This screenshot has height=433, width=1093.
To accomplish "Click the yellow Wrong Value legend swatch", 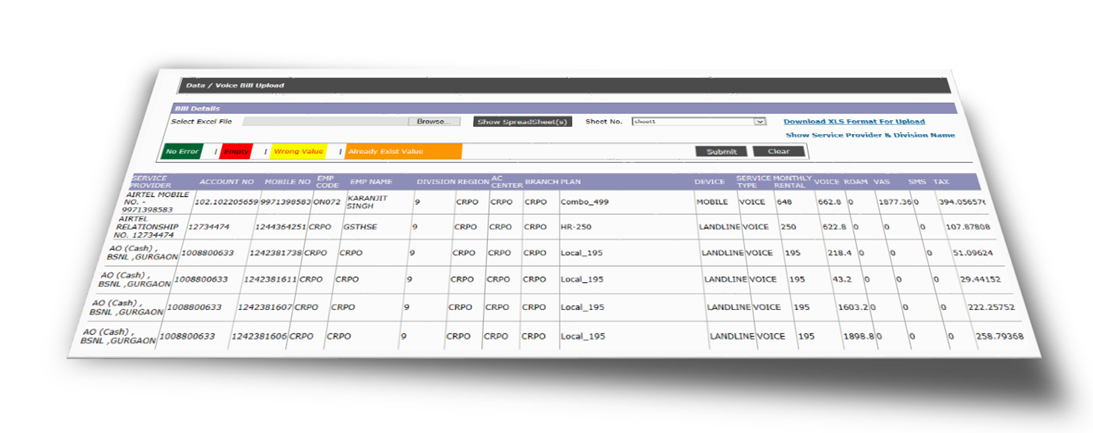I will coord(298,151).
